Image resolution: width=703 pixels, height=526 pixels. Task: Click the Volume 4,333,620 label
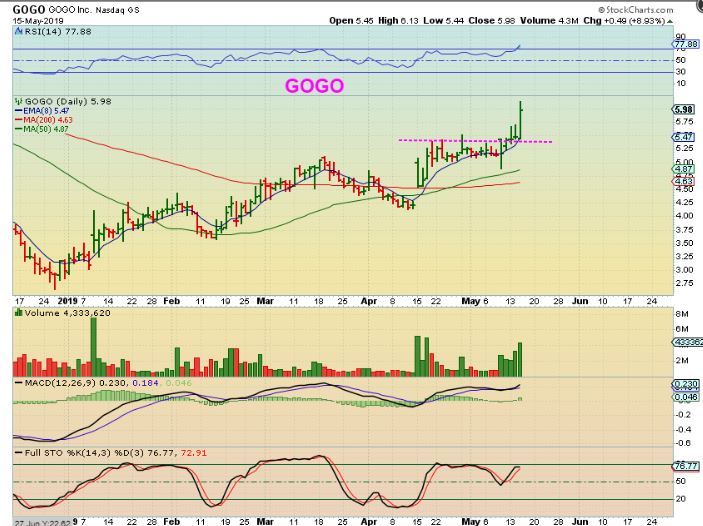[x=67, y=313]
